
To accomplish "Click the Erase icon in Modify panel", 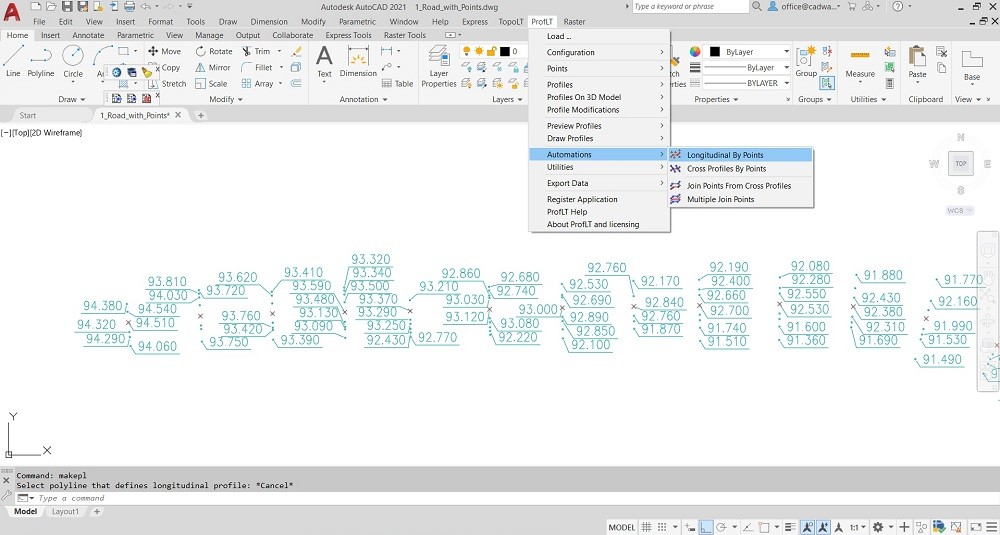I will tap(295, 51).
